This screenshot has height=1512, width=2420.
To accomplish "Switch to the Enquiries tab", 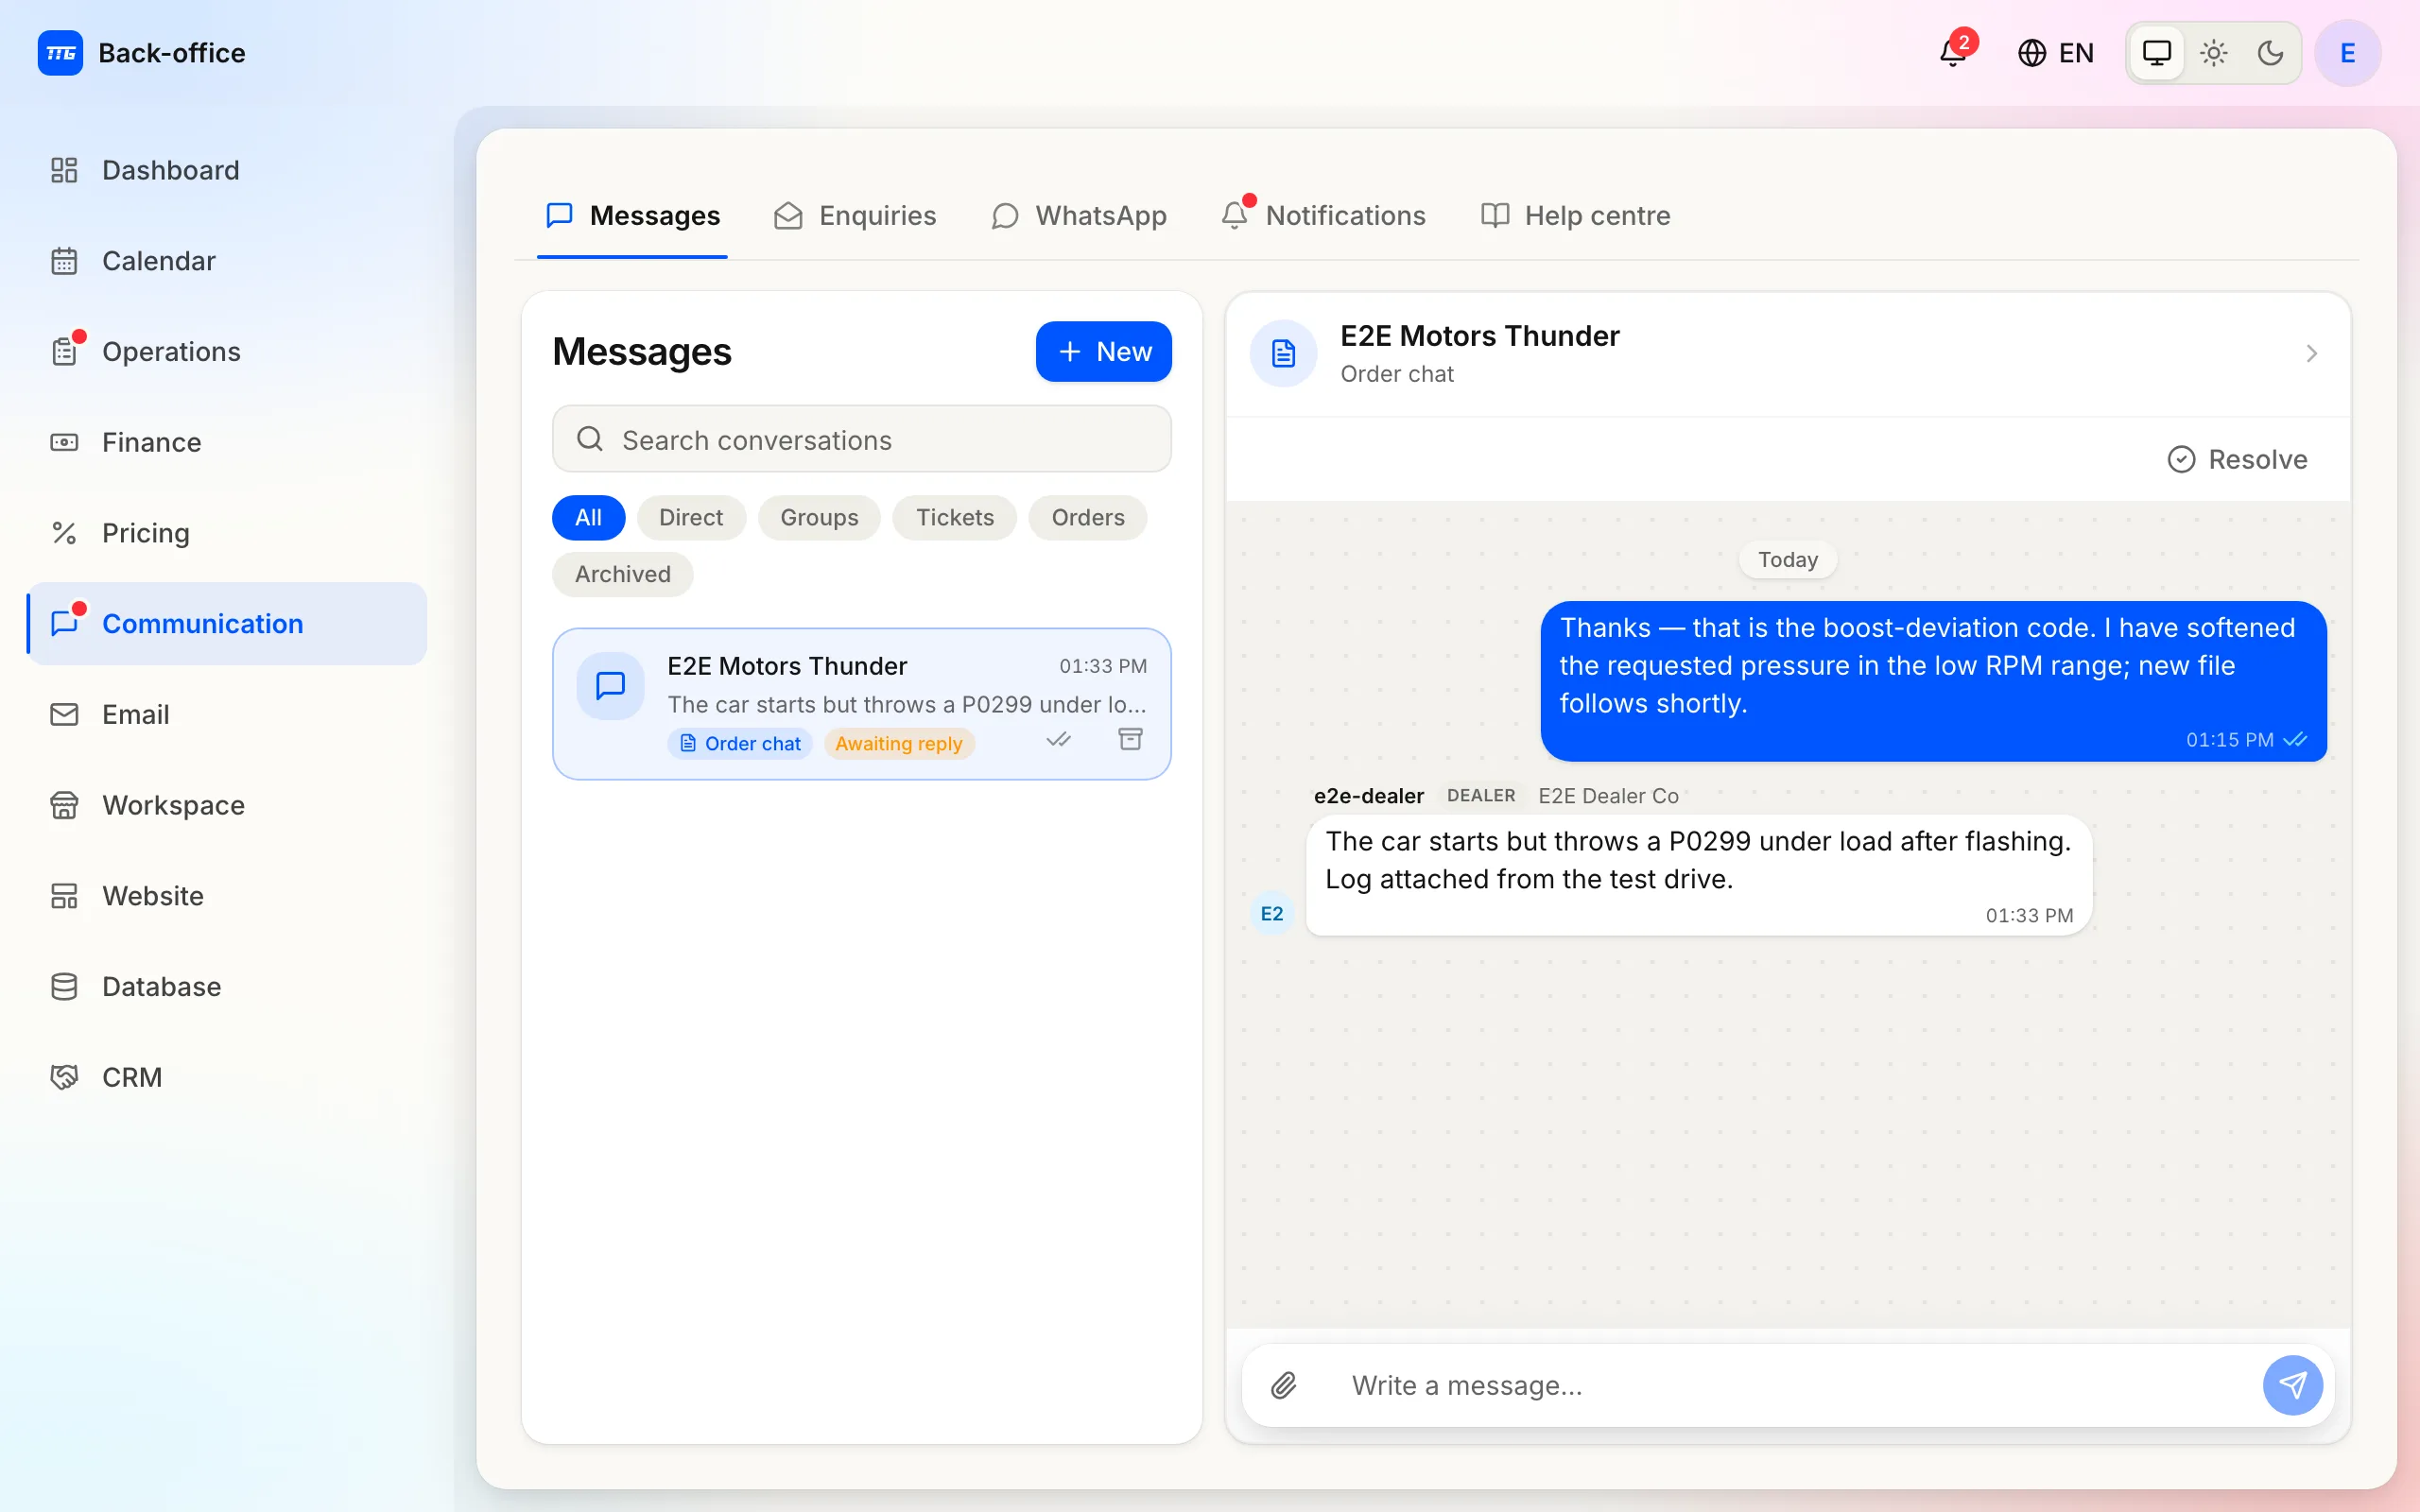I will tap(855, 215).
